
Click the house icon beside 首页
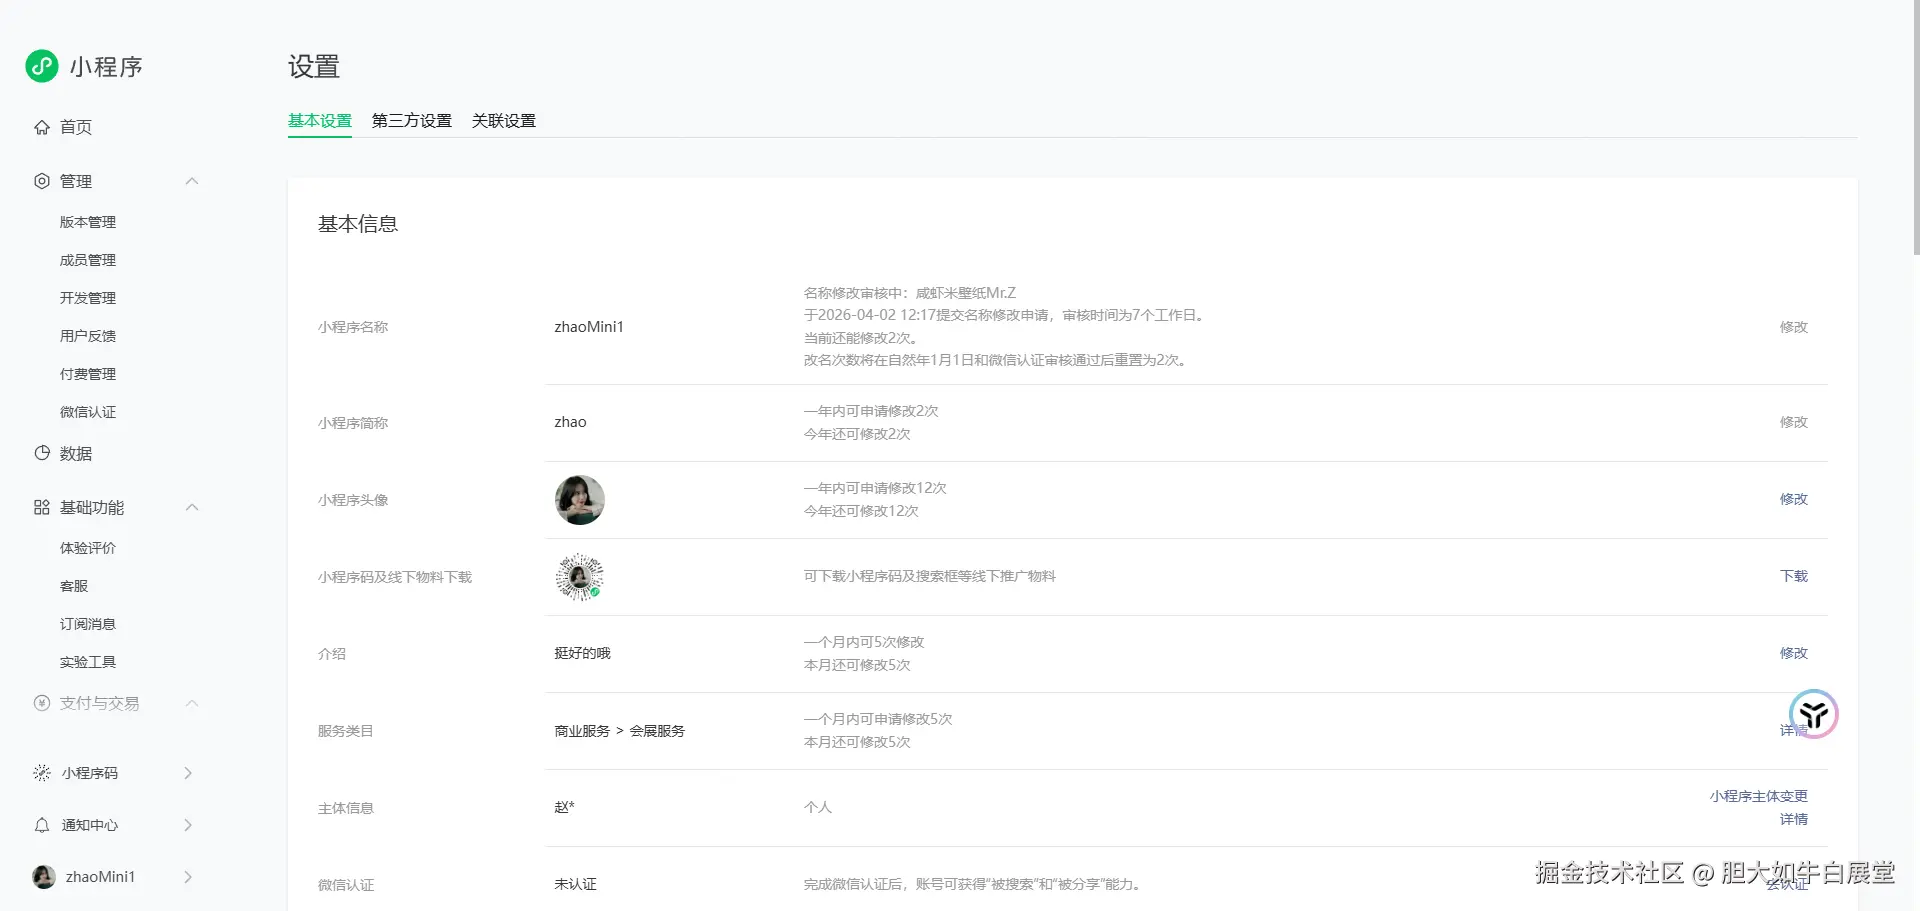pyautogui.click(x=42, y=127)
